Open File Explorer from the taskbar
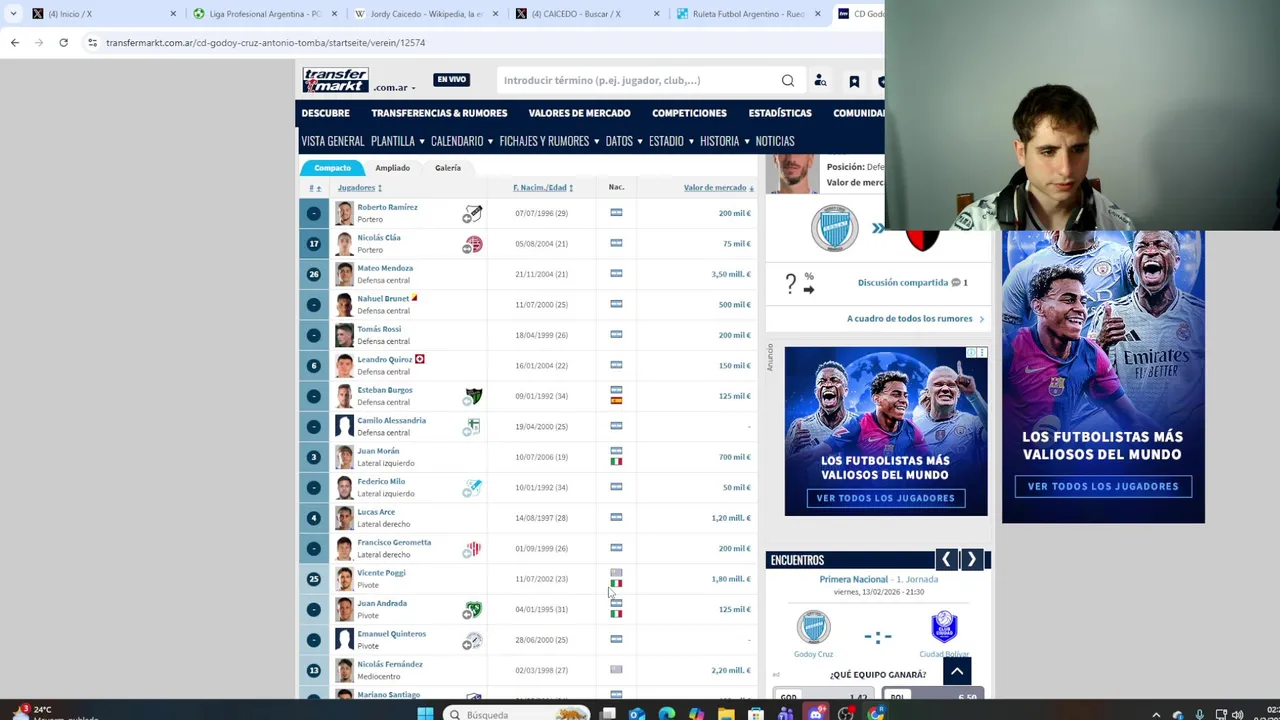This screenshot has width=1280, height=720. [726, 714]
